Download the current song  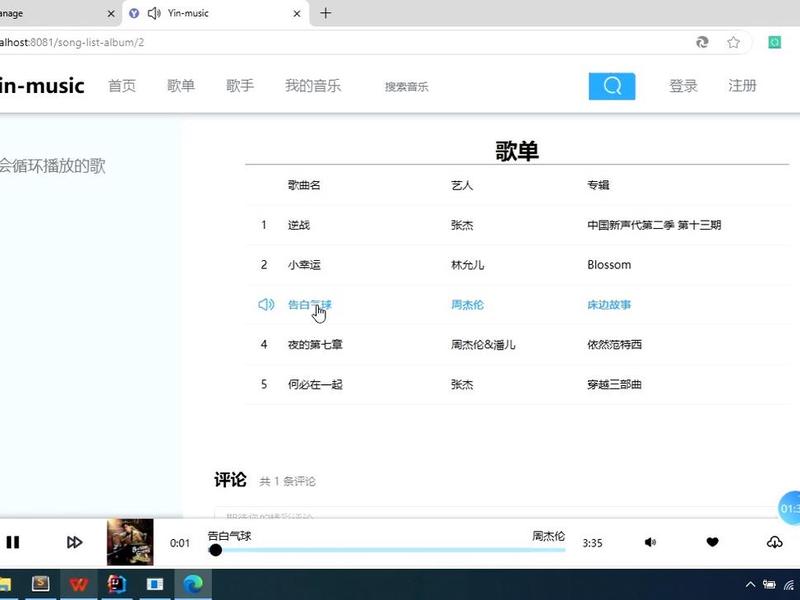click(x=774, y=542)
